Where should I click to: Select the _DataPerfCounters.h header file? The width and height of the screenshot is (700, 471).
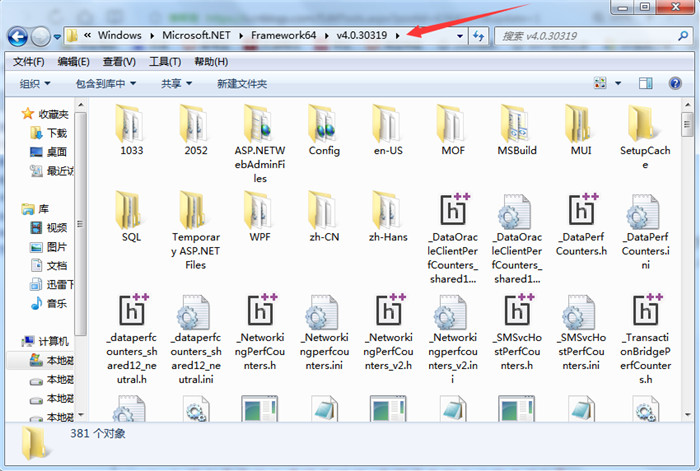[581, 225]
